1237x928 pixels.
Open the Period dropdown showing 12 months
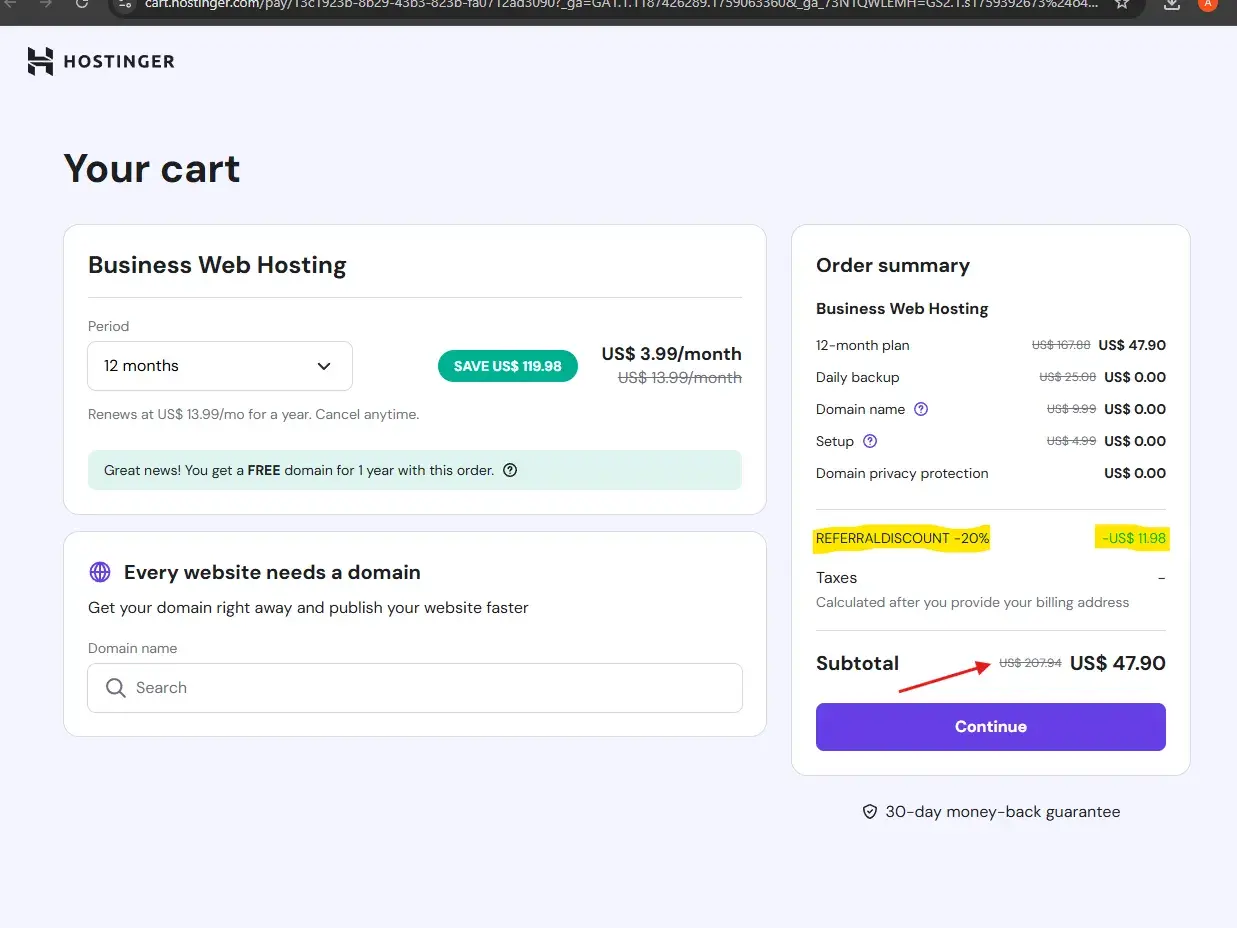[219, 366]
